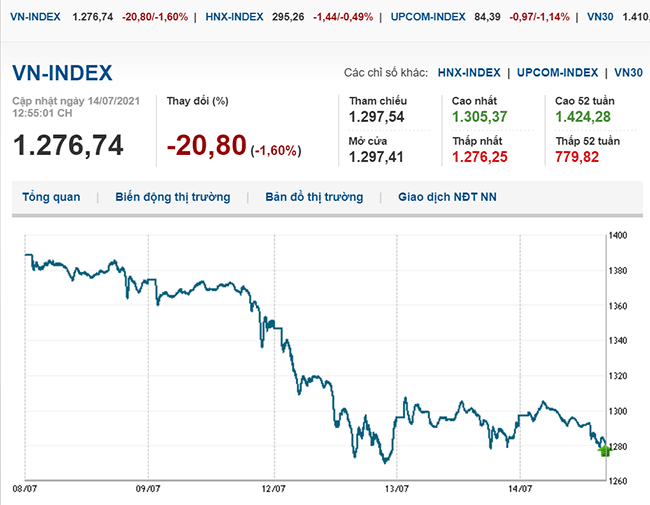Screen dimensions: 650x505
Task: Click the 'Cao 52 tuần' value 1.424,28
Action: tap(587, 119)
